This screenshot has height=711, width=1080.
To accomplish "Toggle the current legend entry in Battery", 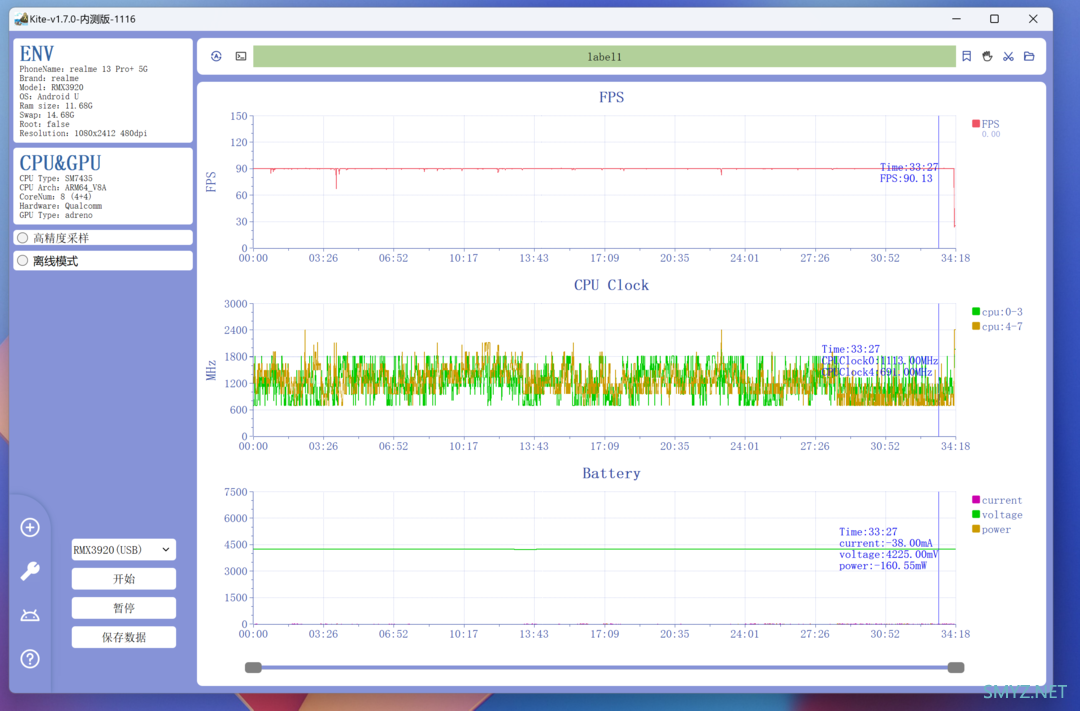I will coord(997,500).
